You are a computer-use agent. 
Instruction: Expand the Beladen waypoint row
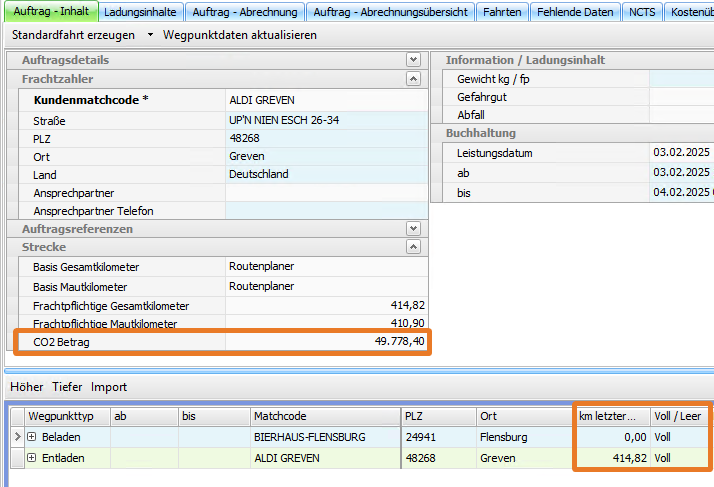[32, 437]
